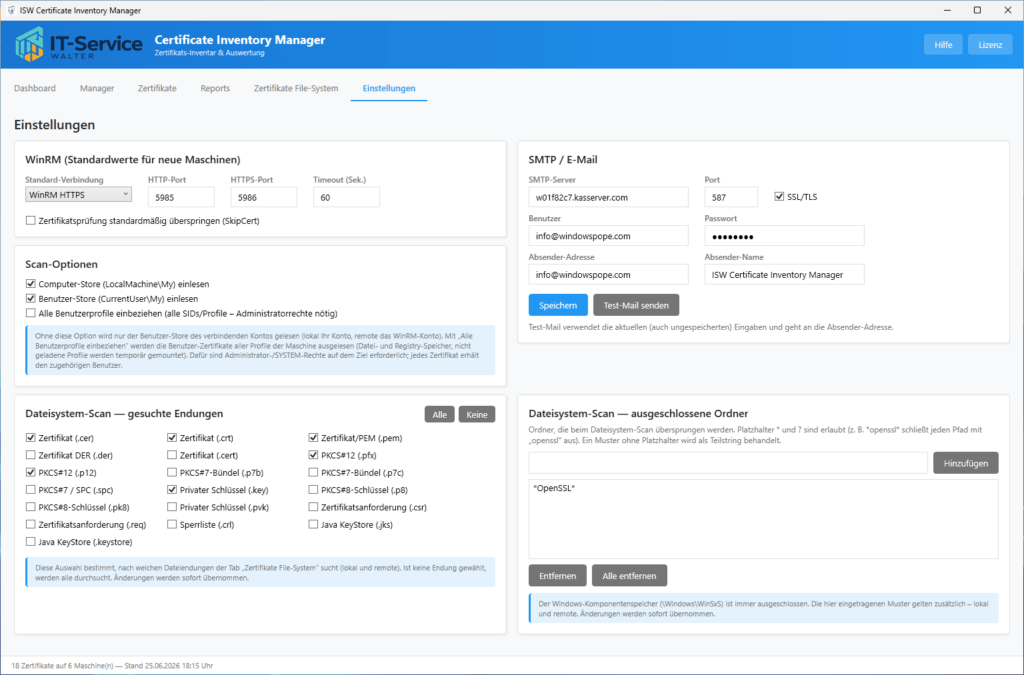Click the Alle entfernen button
The height and width of the screenshot is (675, 1024).
coord(629,576)
